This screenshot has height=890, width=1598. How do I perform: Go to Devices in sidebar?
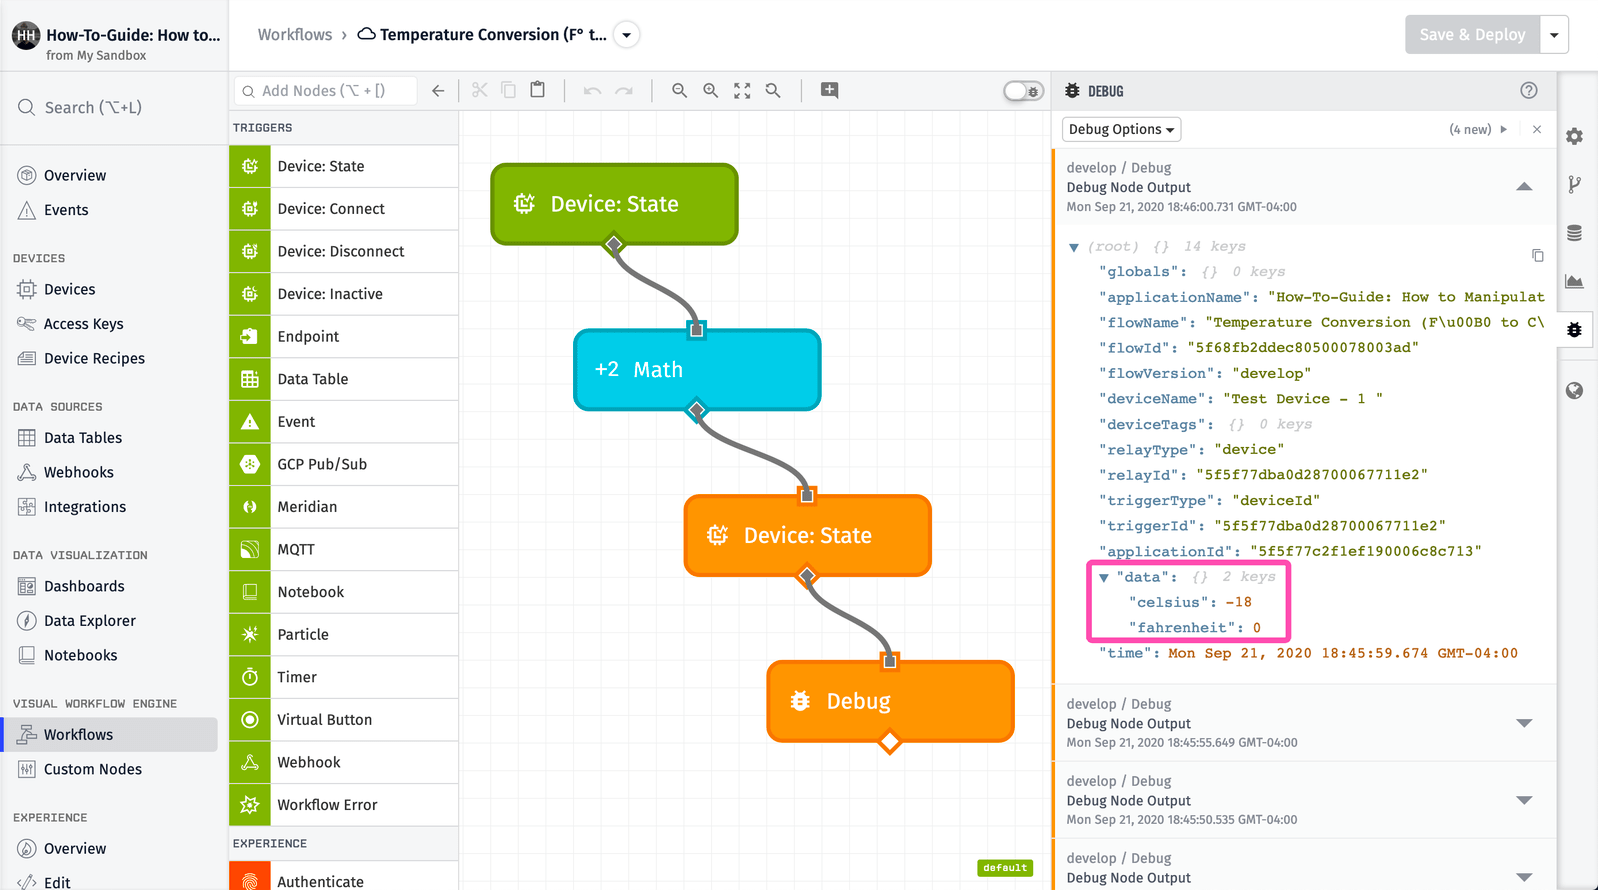coord(69,289)
